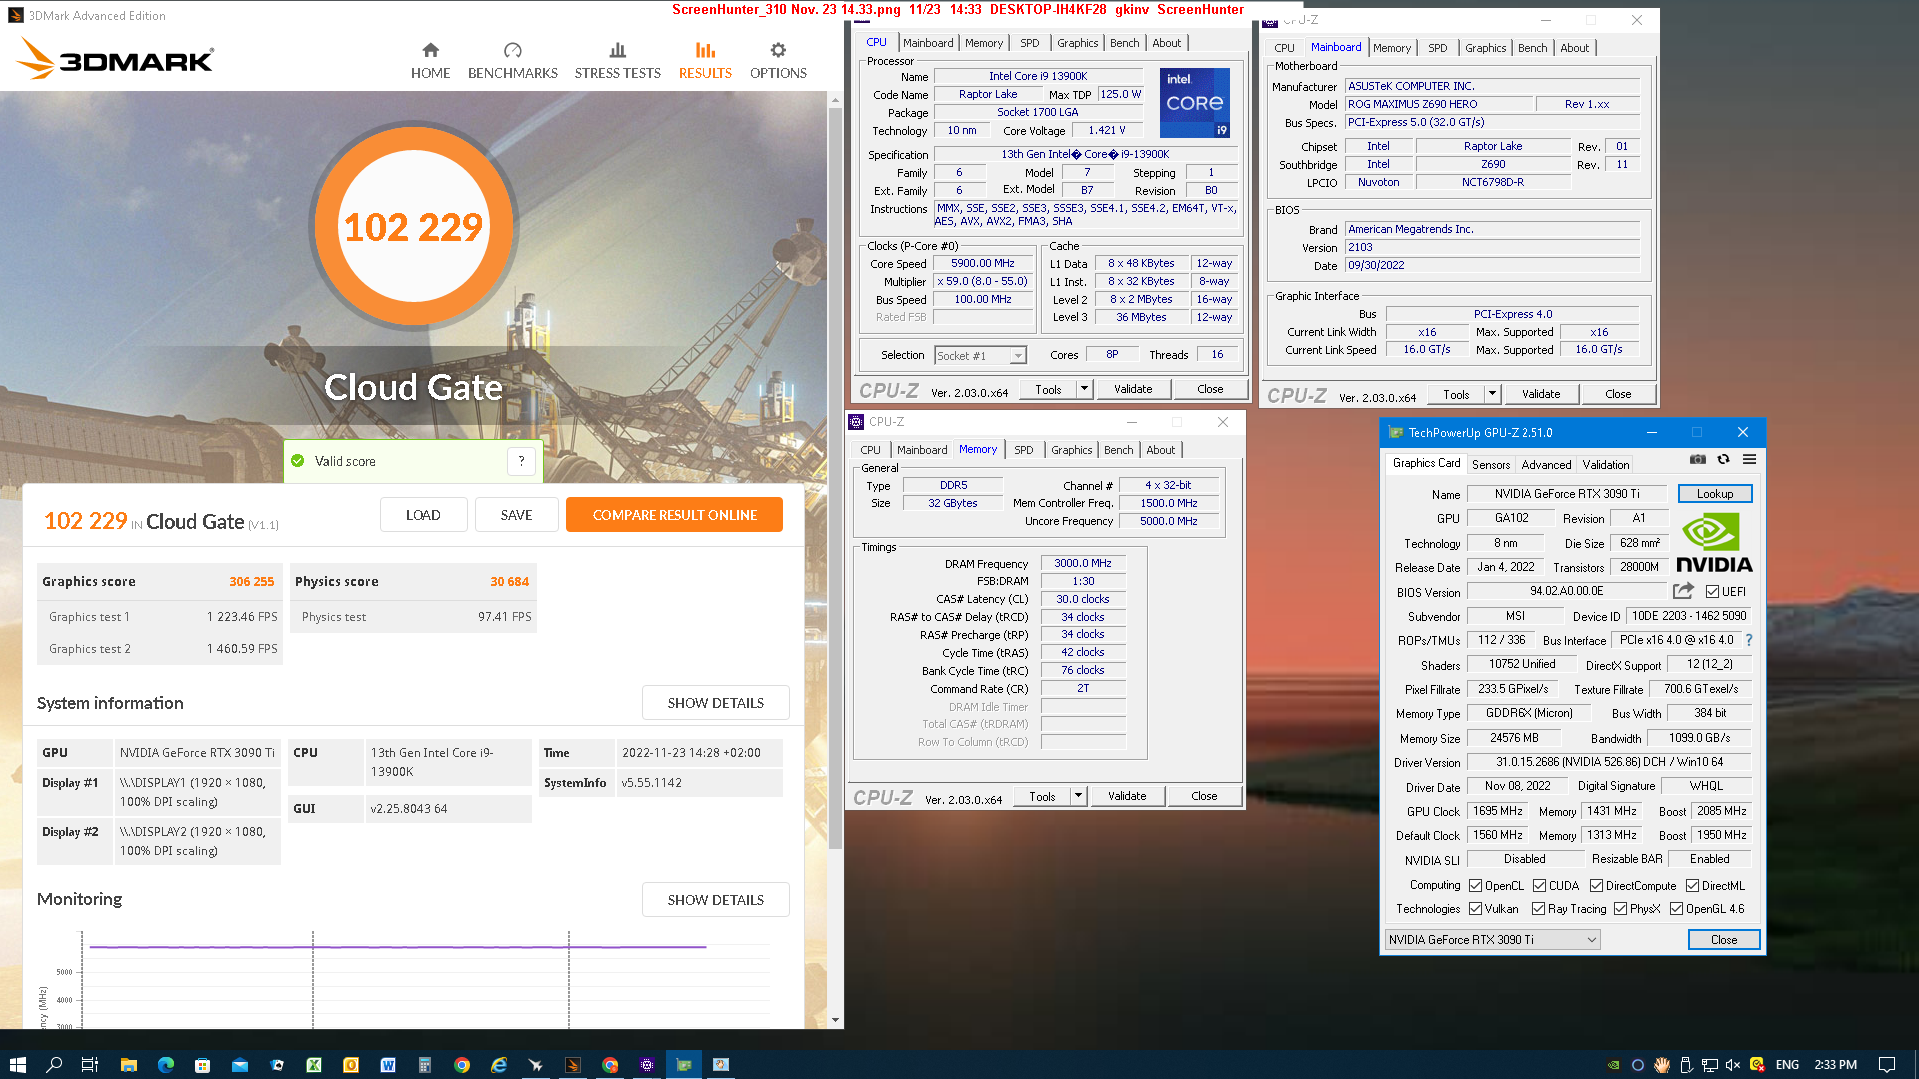Screen dimensions: 1919x1079
Task: Click Lookup button in GPU-Z
Action: tap(1714, 494)
